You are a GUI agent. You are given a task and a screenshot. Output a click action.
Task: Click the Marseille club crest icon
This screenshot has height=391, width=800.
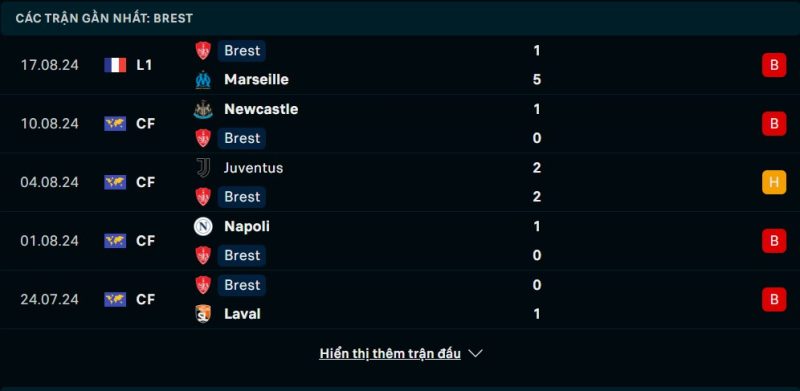[203, 80]
